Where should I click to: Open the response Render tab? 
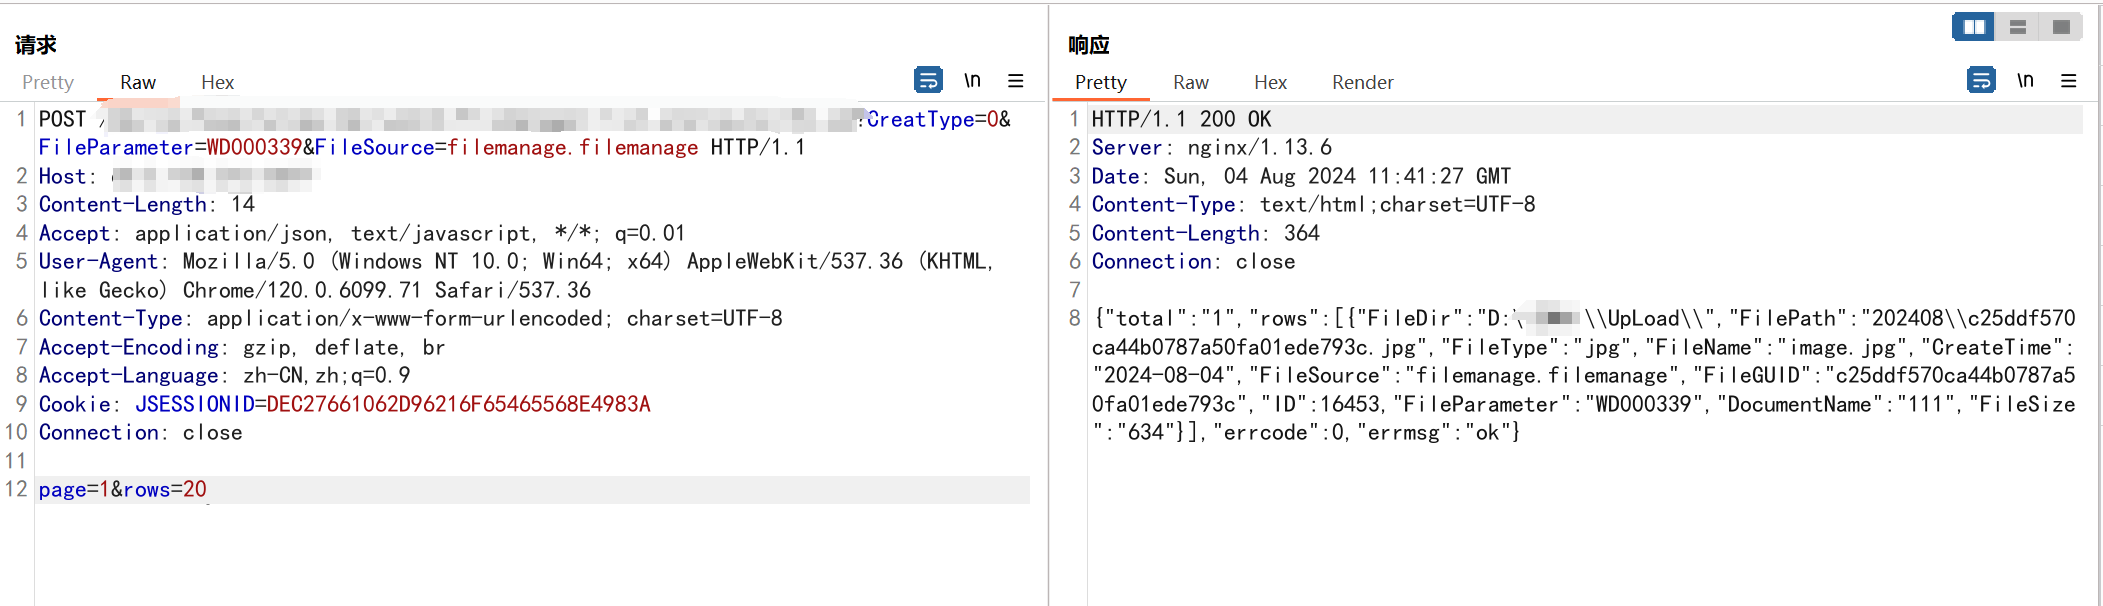1362,82
